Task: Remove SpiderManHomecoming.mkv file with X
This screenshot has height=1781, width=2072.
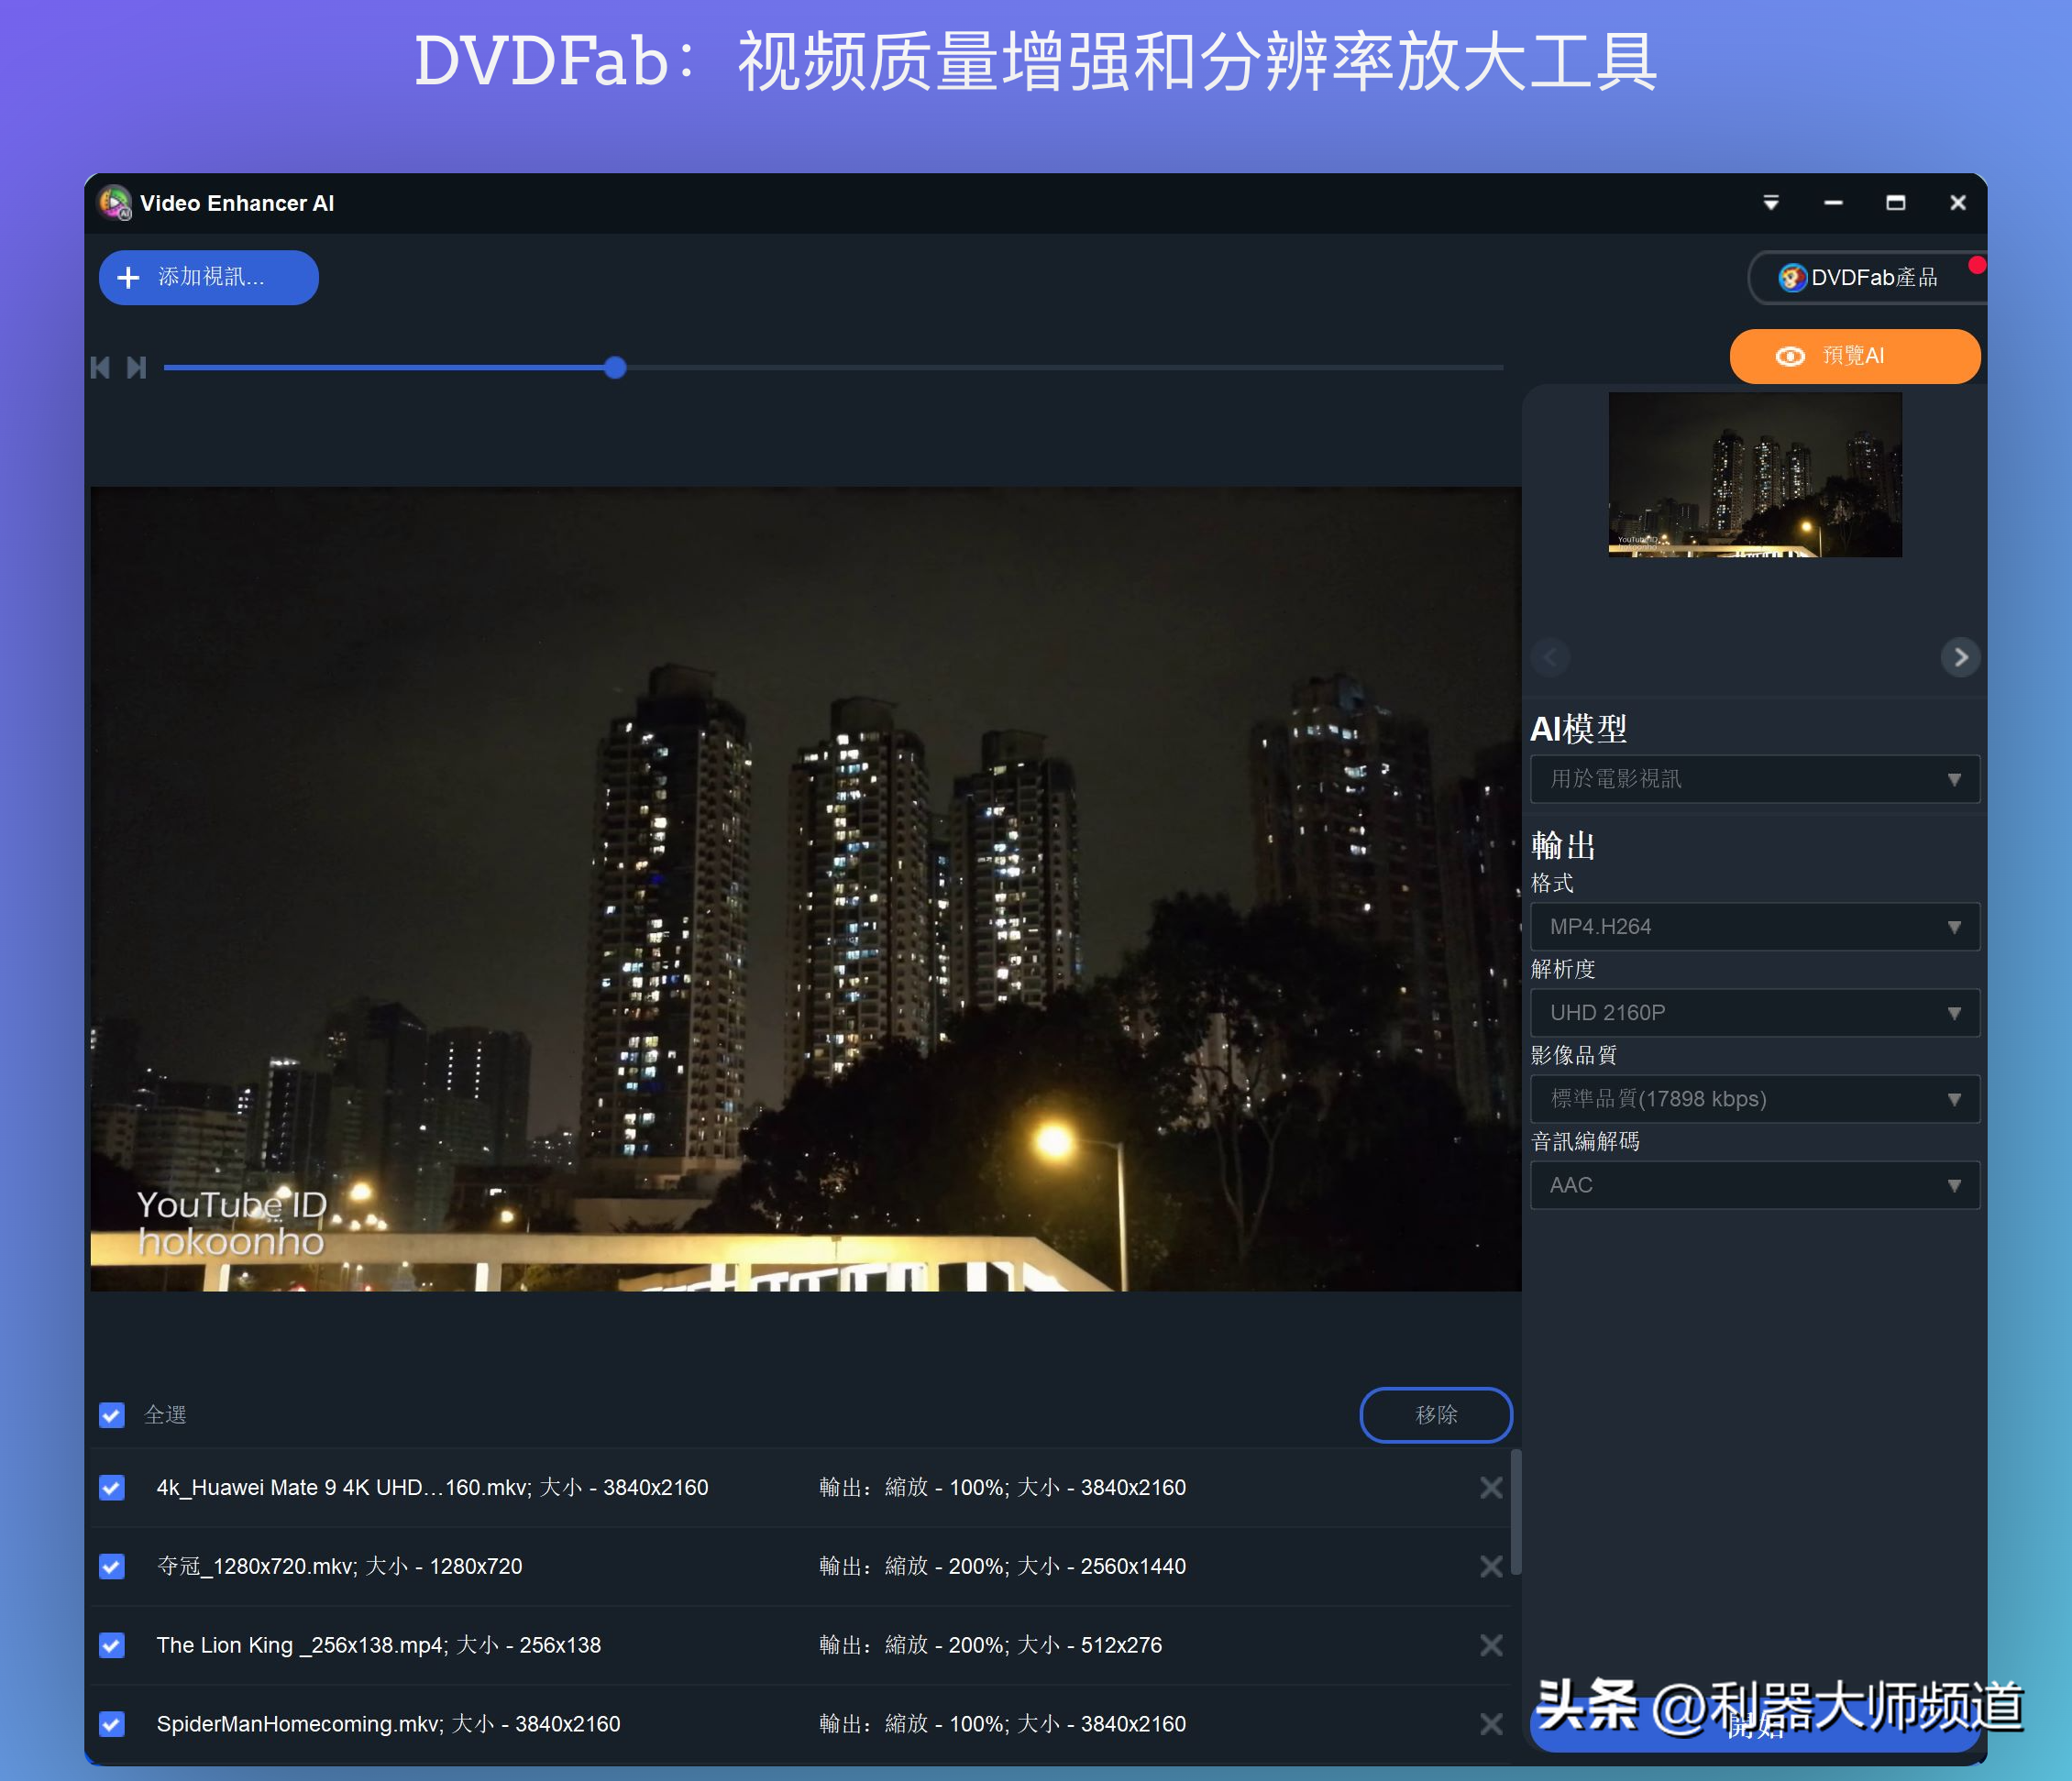Action: click(x=1491, y=1724)
